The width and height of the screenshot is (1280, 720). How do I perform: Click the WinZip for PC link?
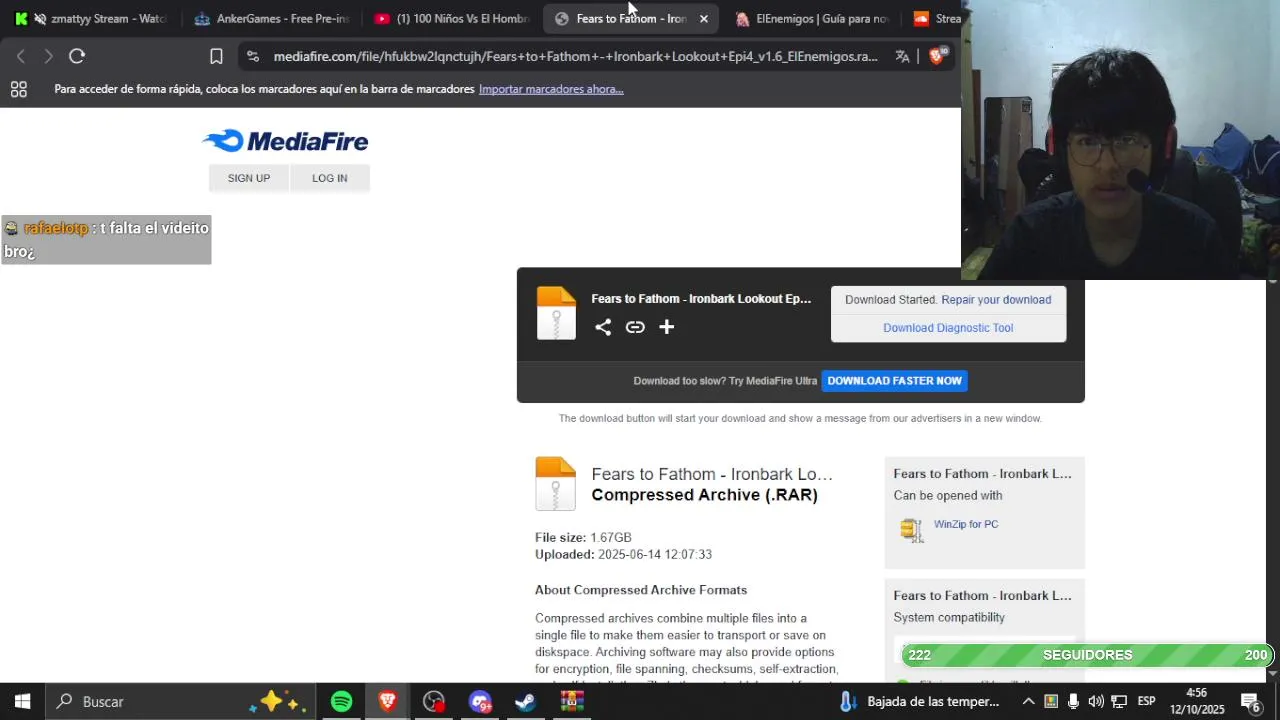point(966,524)
